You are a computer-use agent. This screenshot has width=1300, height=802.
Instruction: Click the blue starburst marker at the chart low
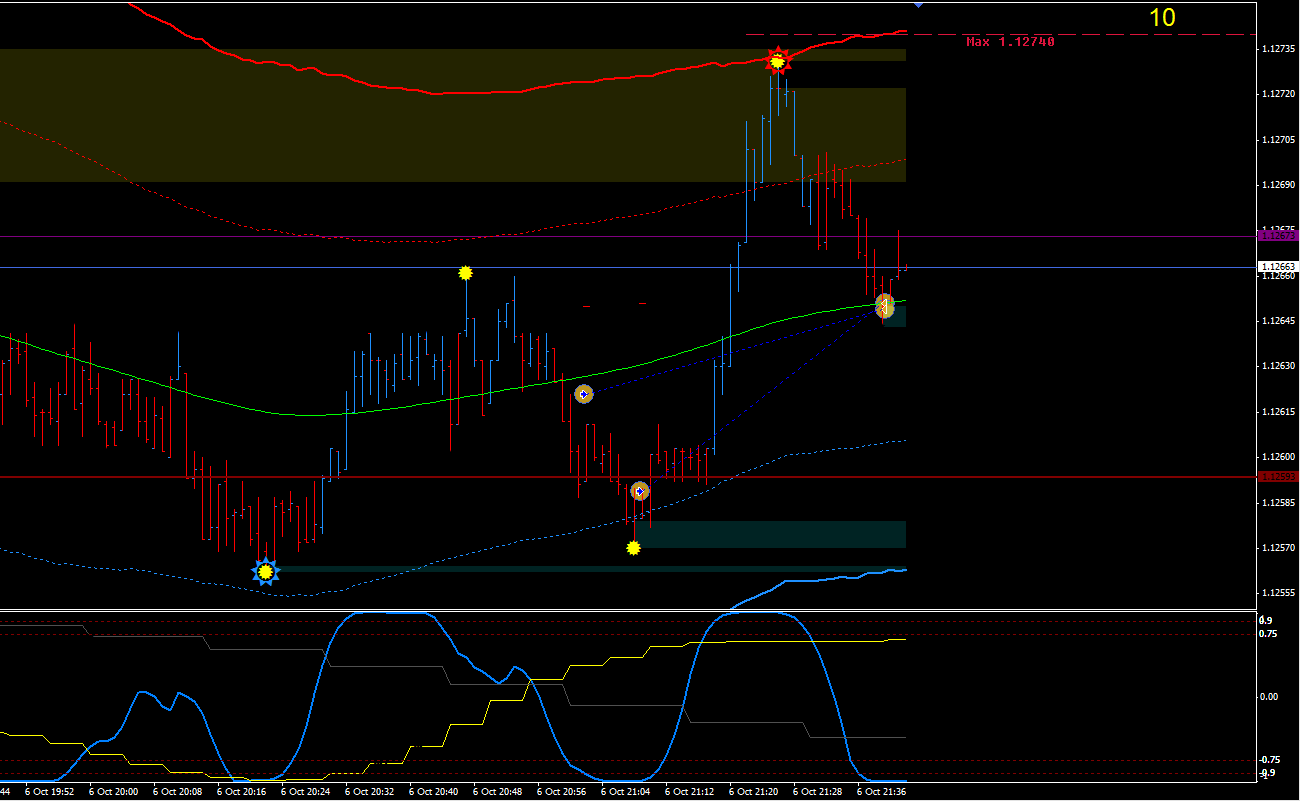pyautogui.click(x=265, y=572)
